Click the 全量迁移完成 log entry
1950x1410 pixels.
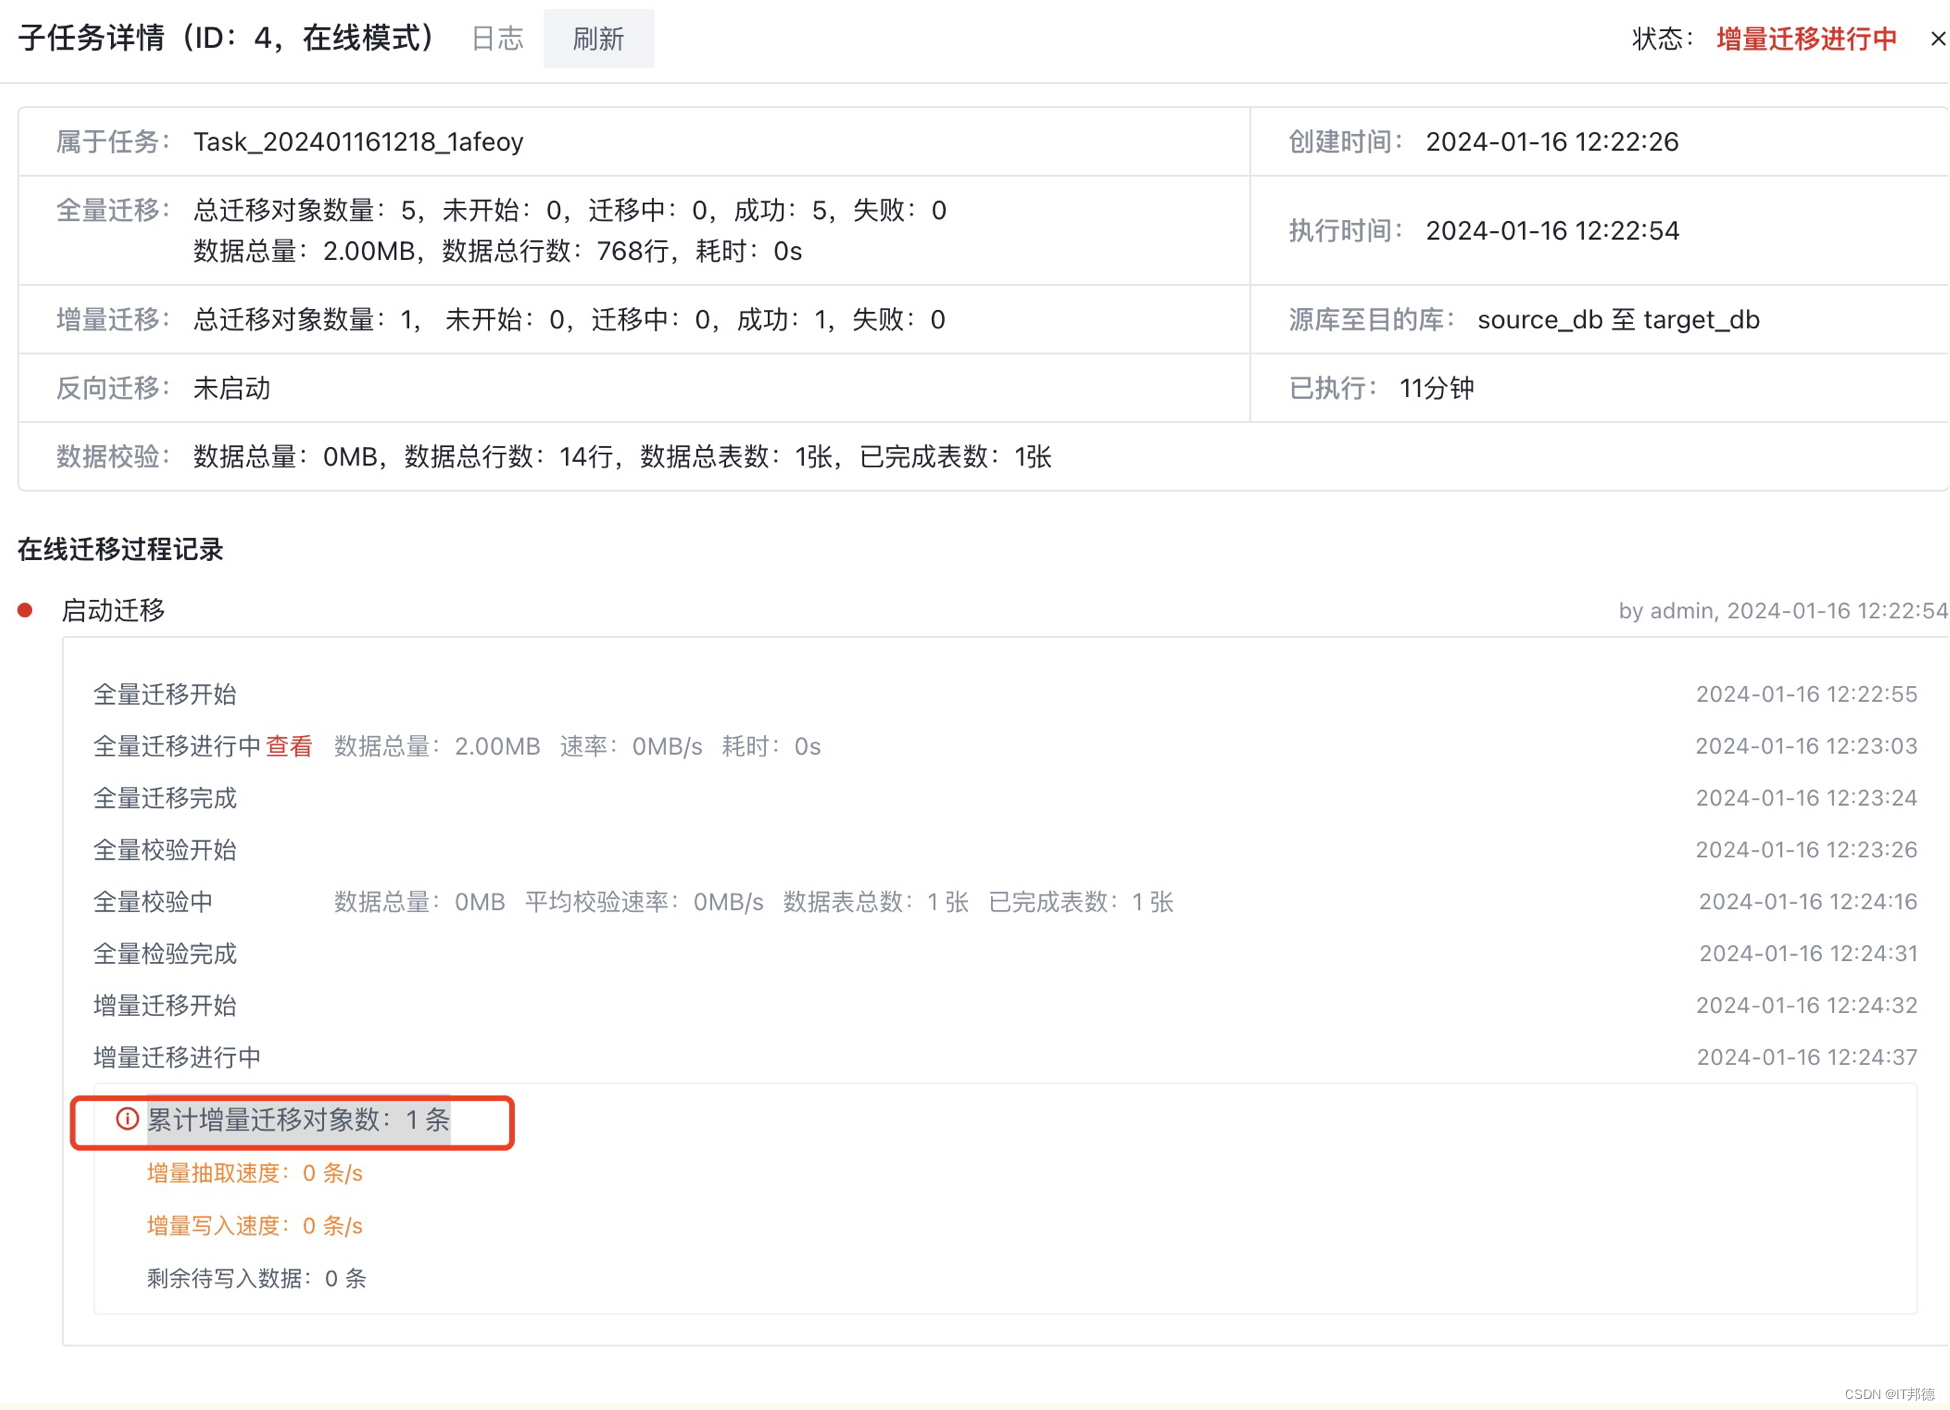pyautogui.click(x=165, y=798)
